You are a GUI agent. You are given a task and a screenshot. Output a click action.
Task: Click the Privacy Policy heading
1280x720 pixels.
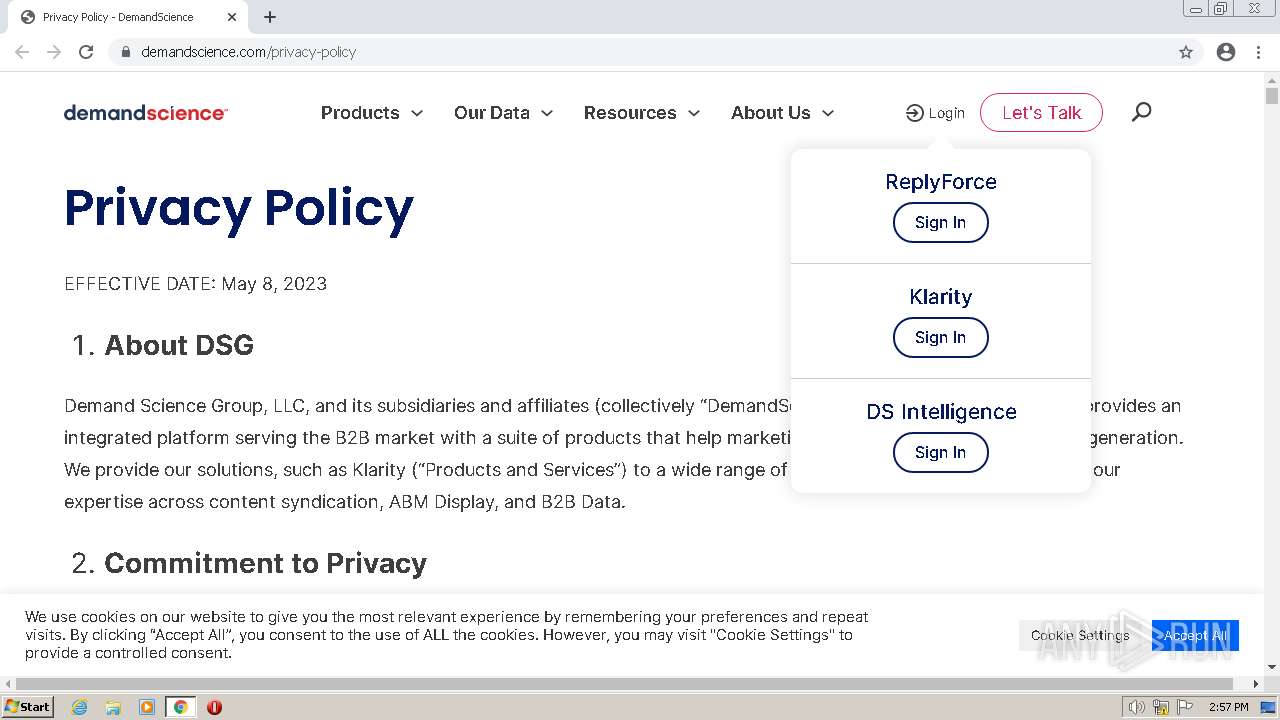click(239, 208)
